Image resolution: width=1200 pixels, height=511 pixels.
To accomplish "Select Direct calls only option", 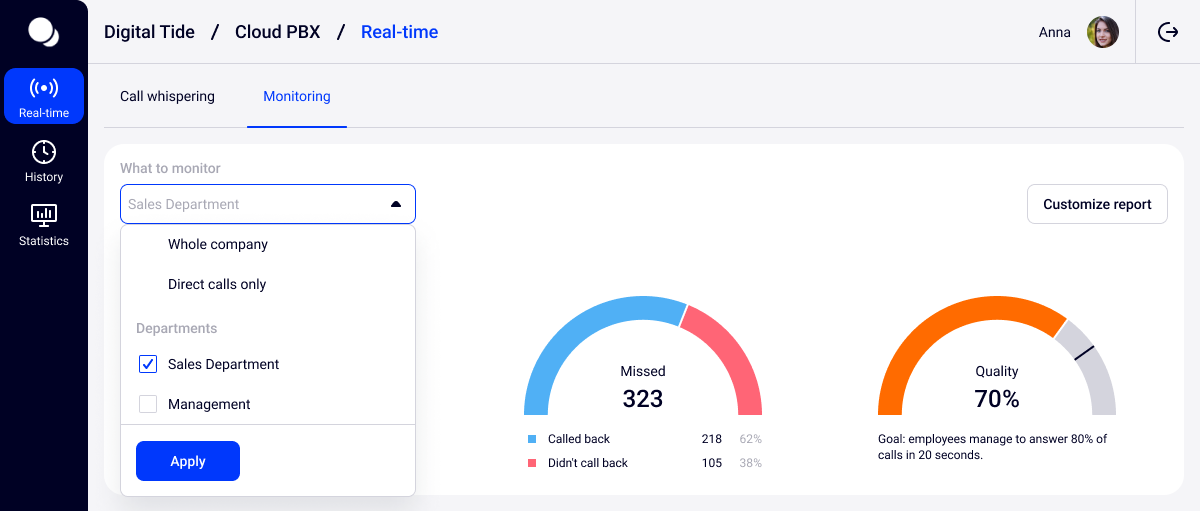I will 217,284.
